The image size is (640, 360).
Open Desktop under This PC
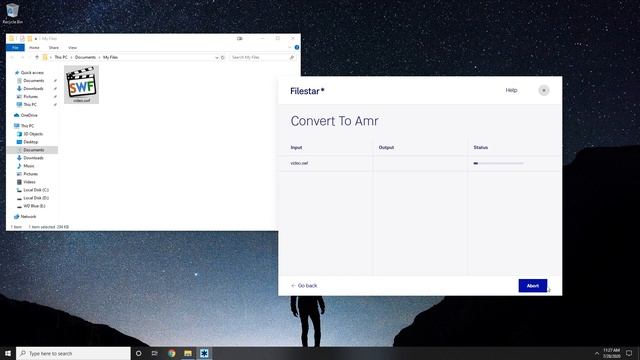pos(30,142)
